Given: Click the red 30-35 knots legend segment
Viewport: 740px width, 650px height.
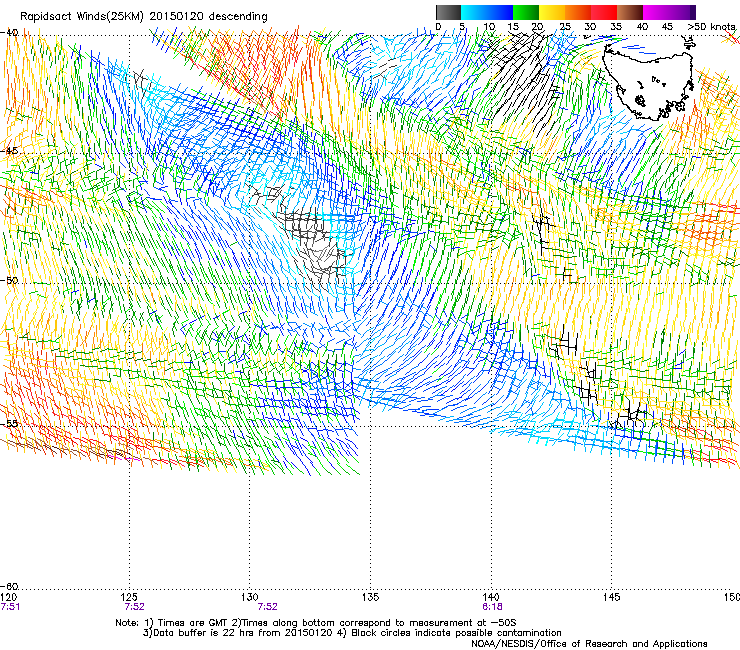Looking at the screenshot, I should pyautogui.click(x=604, y=12).
